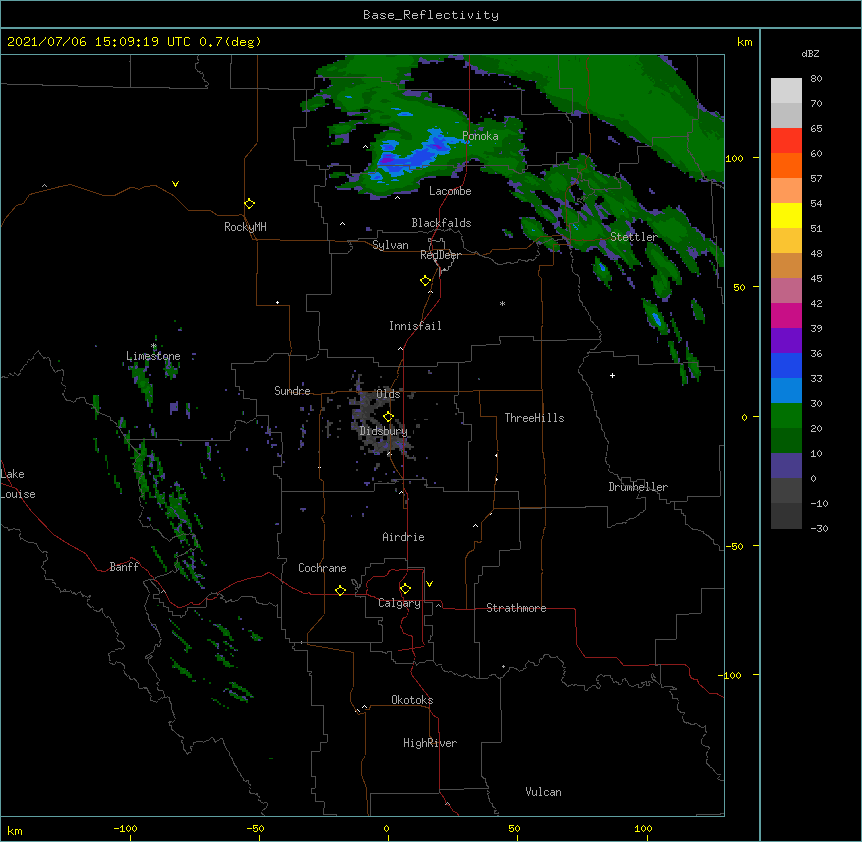Viewport: 862px width, 842px height.
Task: Click the Stettler city label
Action: pos(634,237)
